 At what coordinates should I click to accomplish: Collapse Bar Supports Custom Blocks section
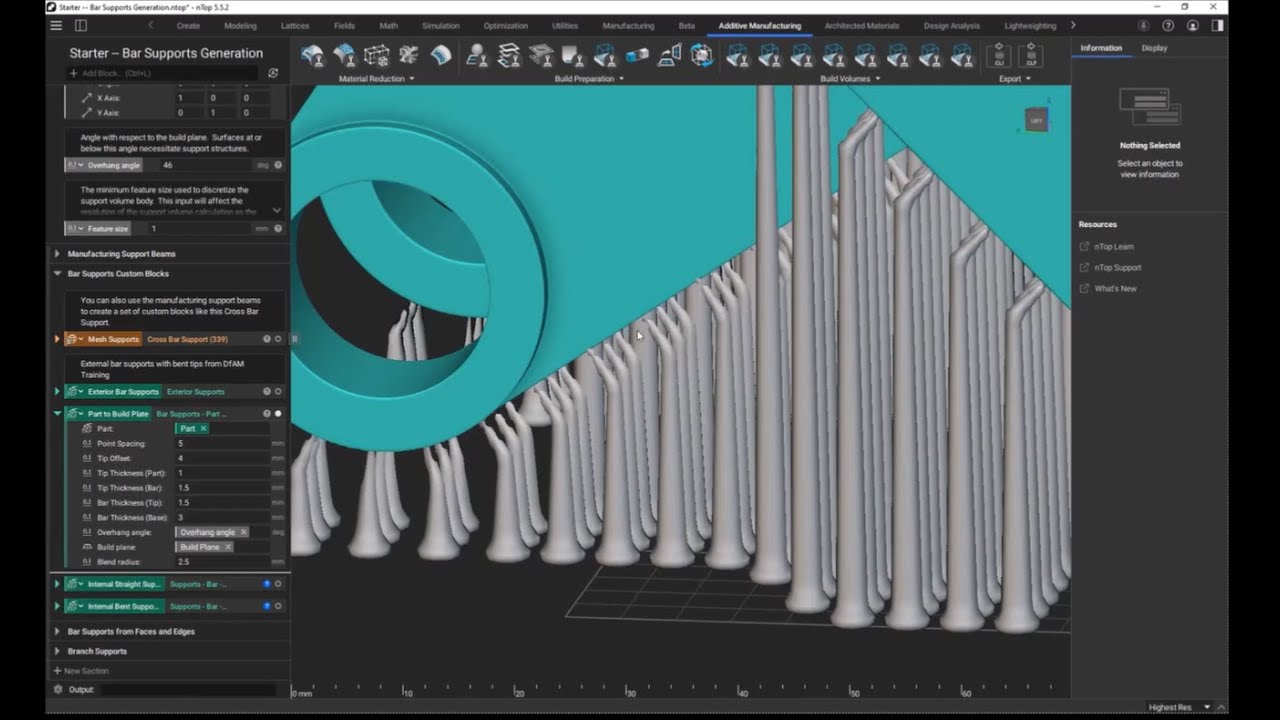pos(57,273)
